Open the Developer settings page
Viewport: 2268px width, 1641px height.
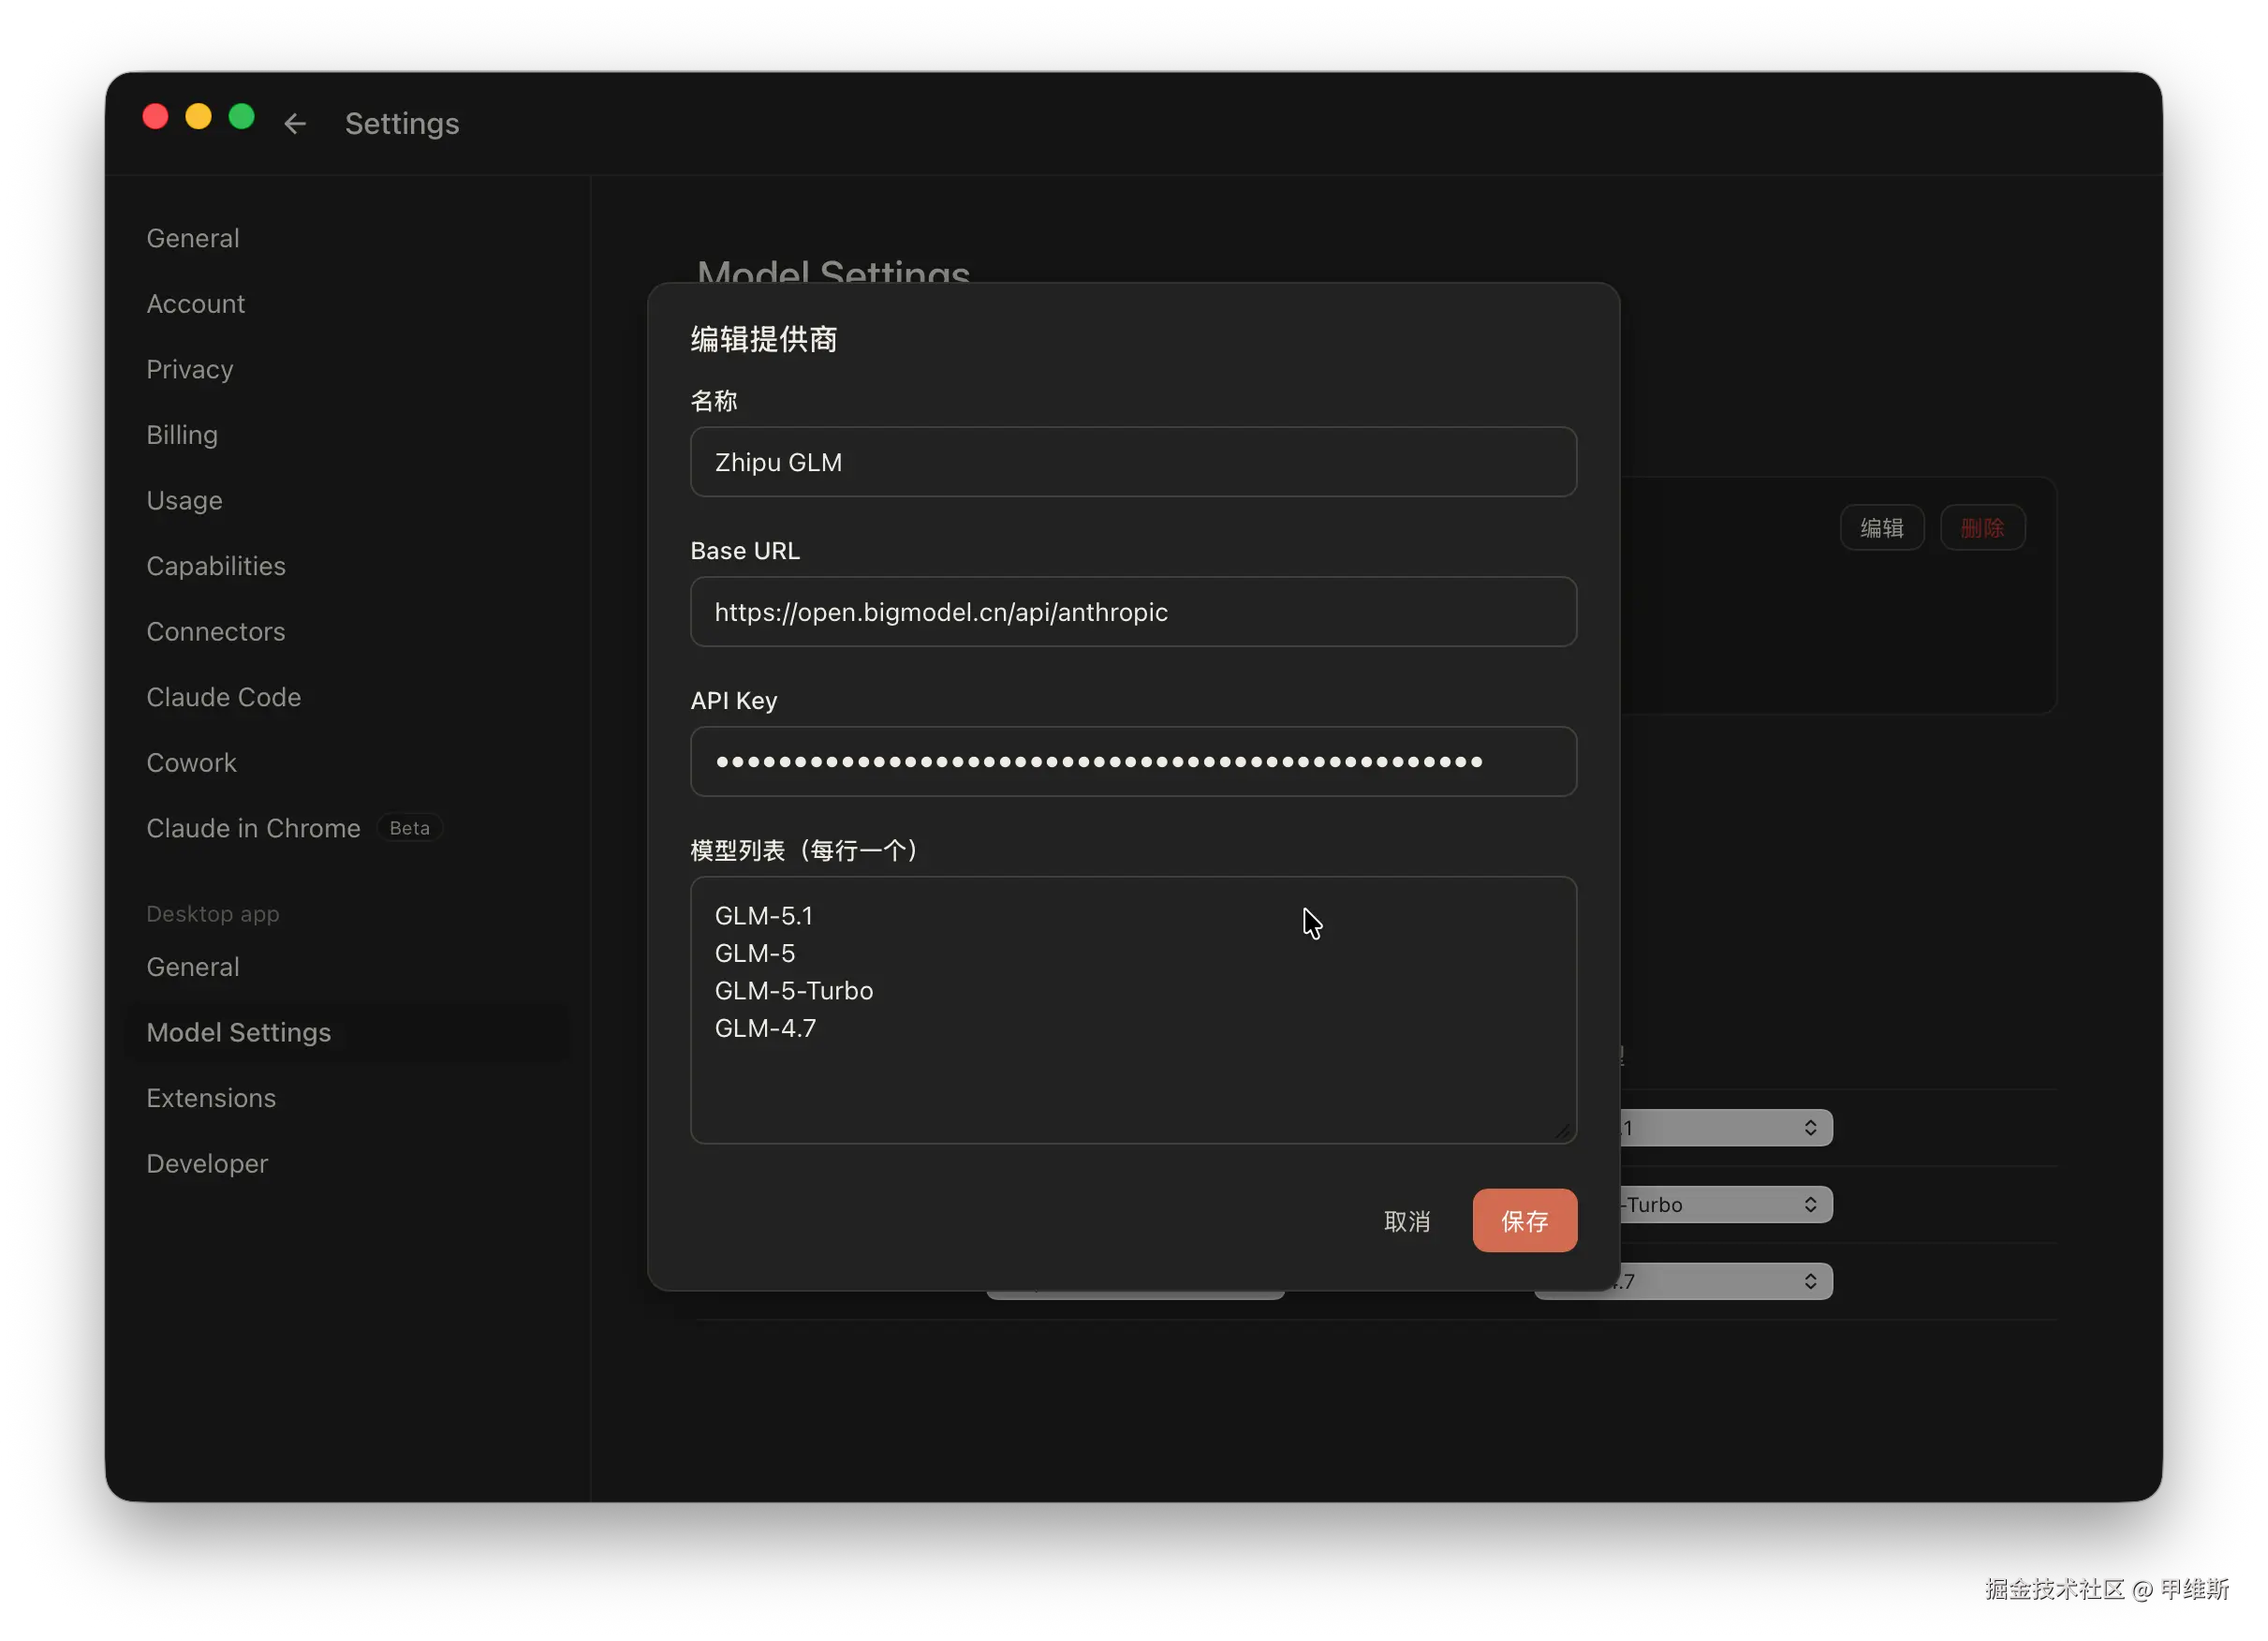[x=207, y=1164]
